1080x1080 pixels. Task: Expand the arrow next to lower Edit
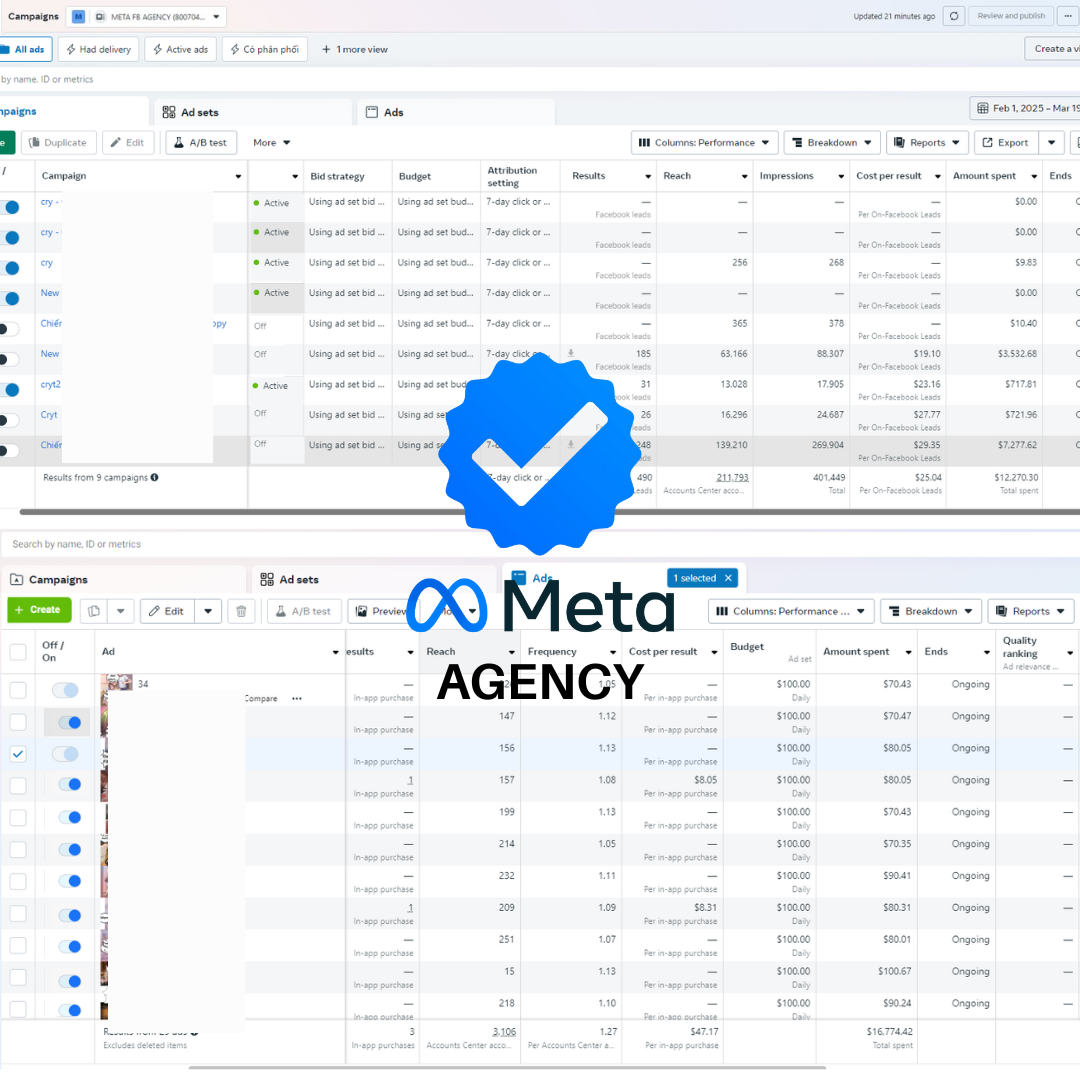point(208,611)
